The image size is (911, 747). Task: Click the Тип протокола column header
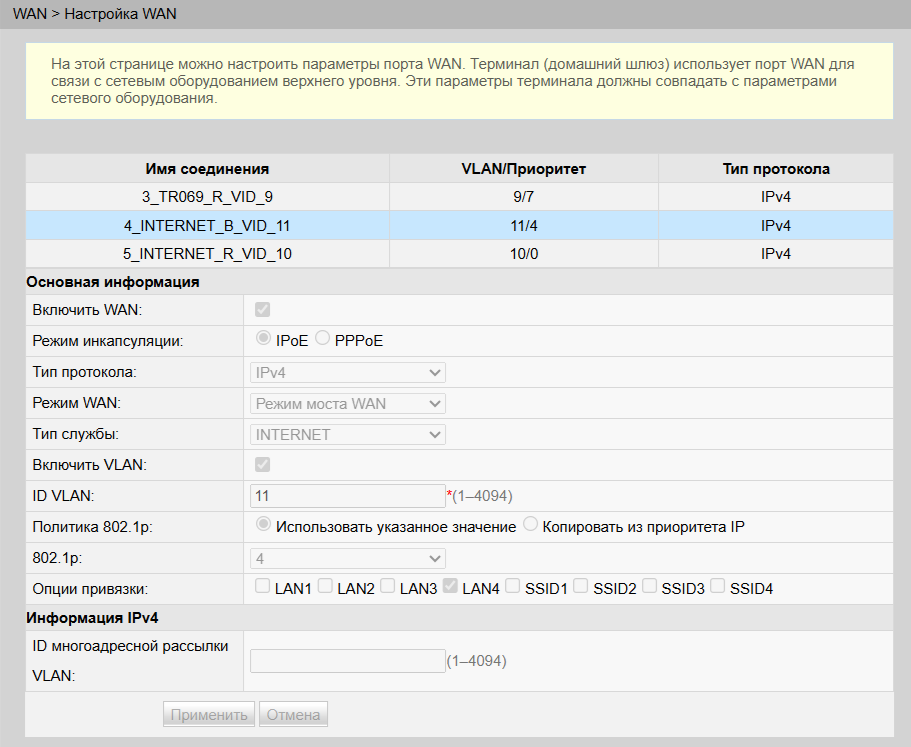[x=776, y=169]
